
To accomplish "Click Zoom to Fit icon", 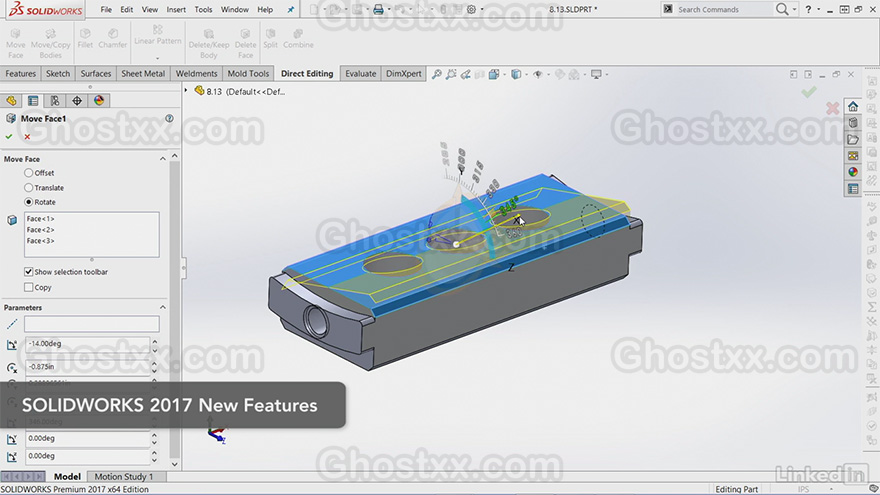I will point(437,74).
